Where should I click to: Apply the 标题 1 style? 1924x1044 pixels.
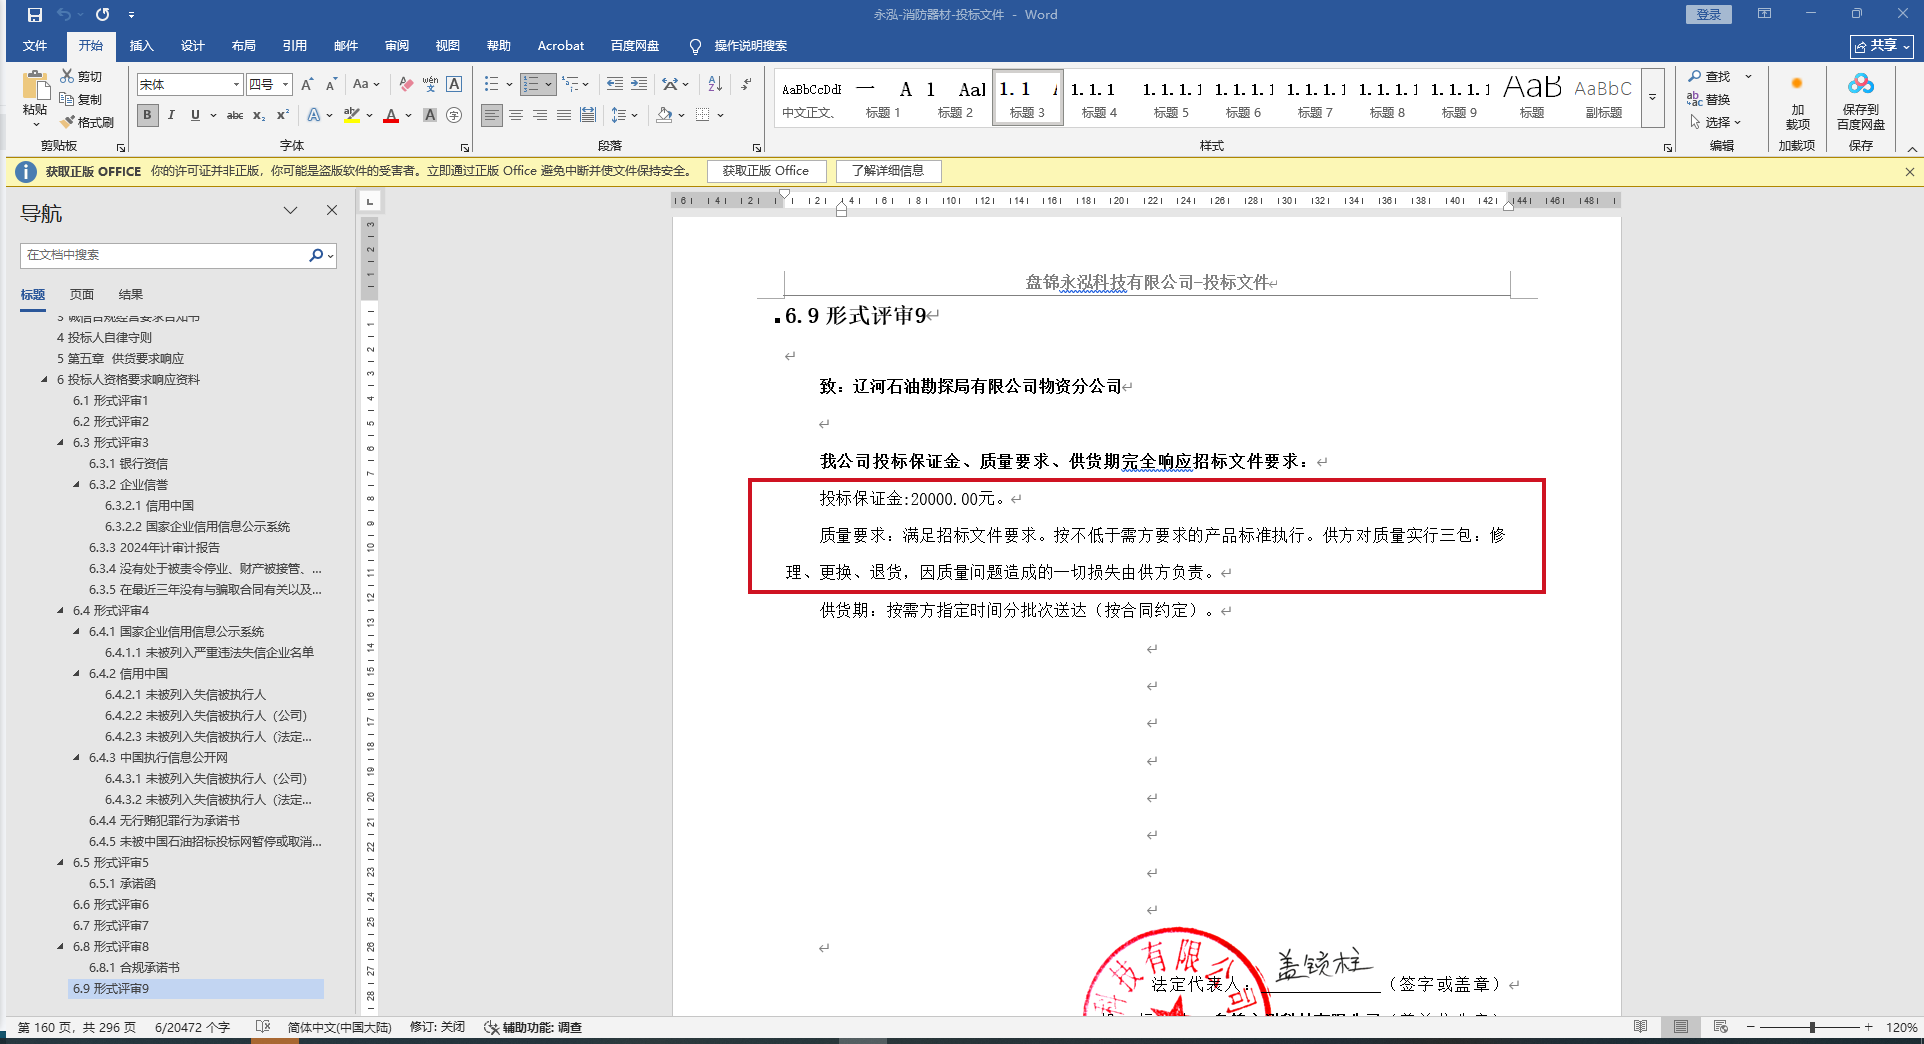pos(883,98)
